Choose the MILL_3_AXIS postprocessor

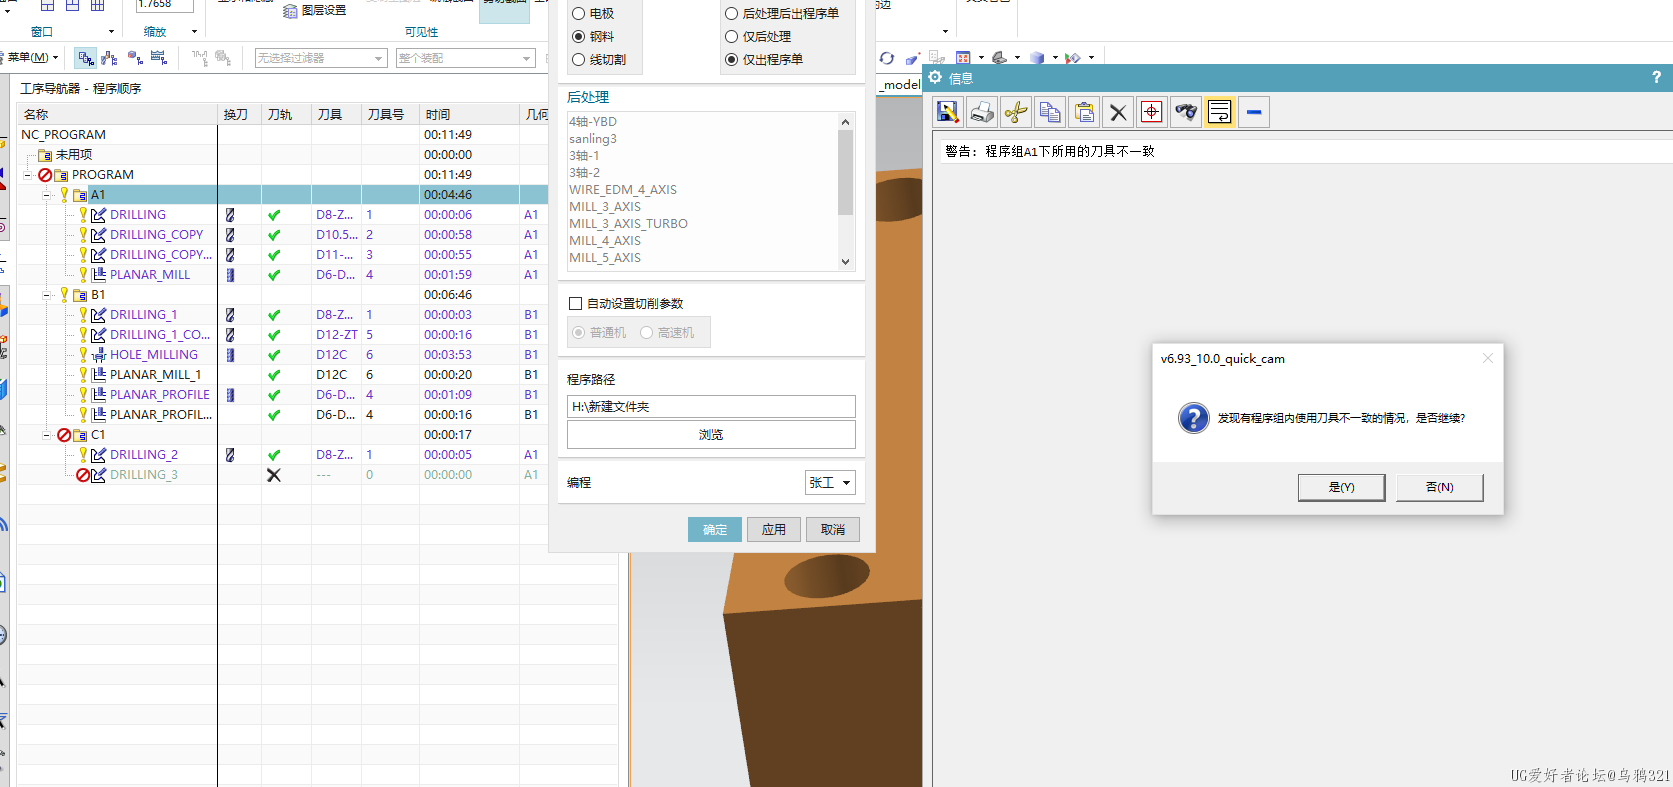(605, 207)
